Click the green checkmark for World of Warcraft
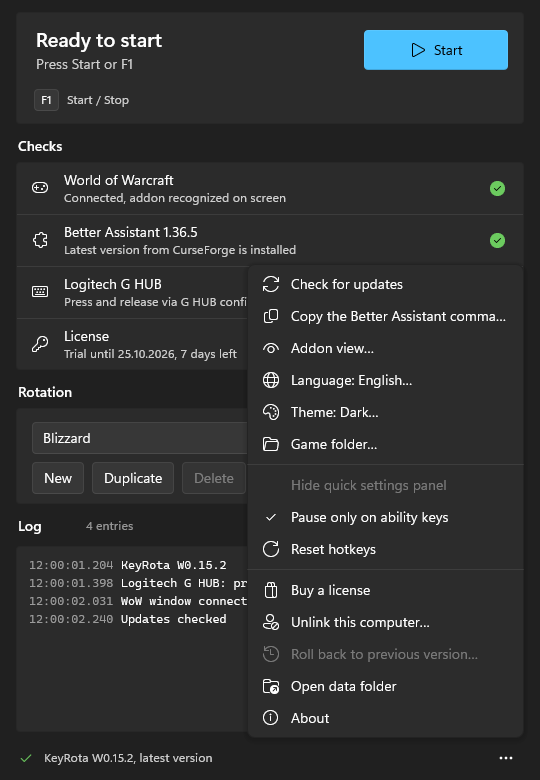The height and width of the screenshot is (780, 540). [497, 189]
